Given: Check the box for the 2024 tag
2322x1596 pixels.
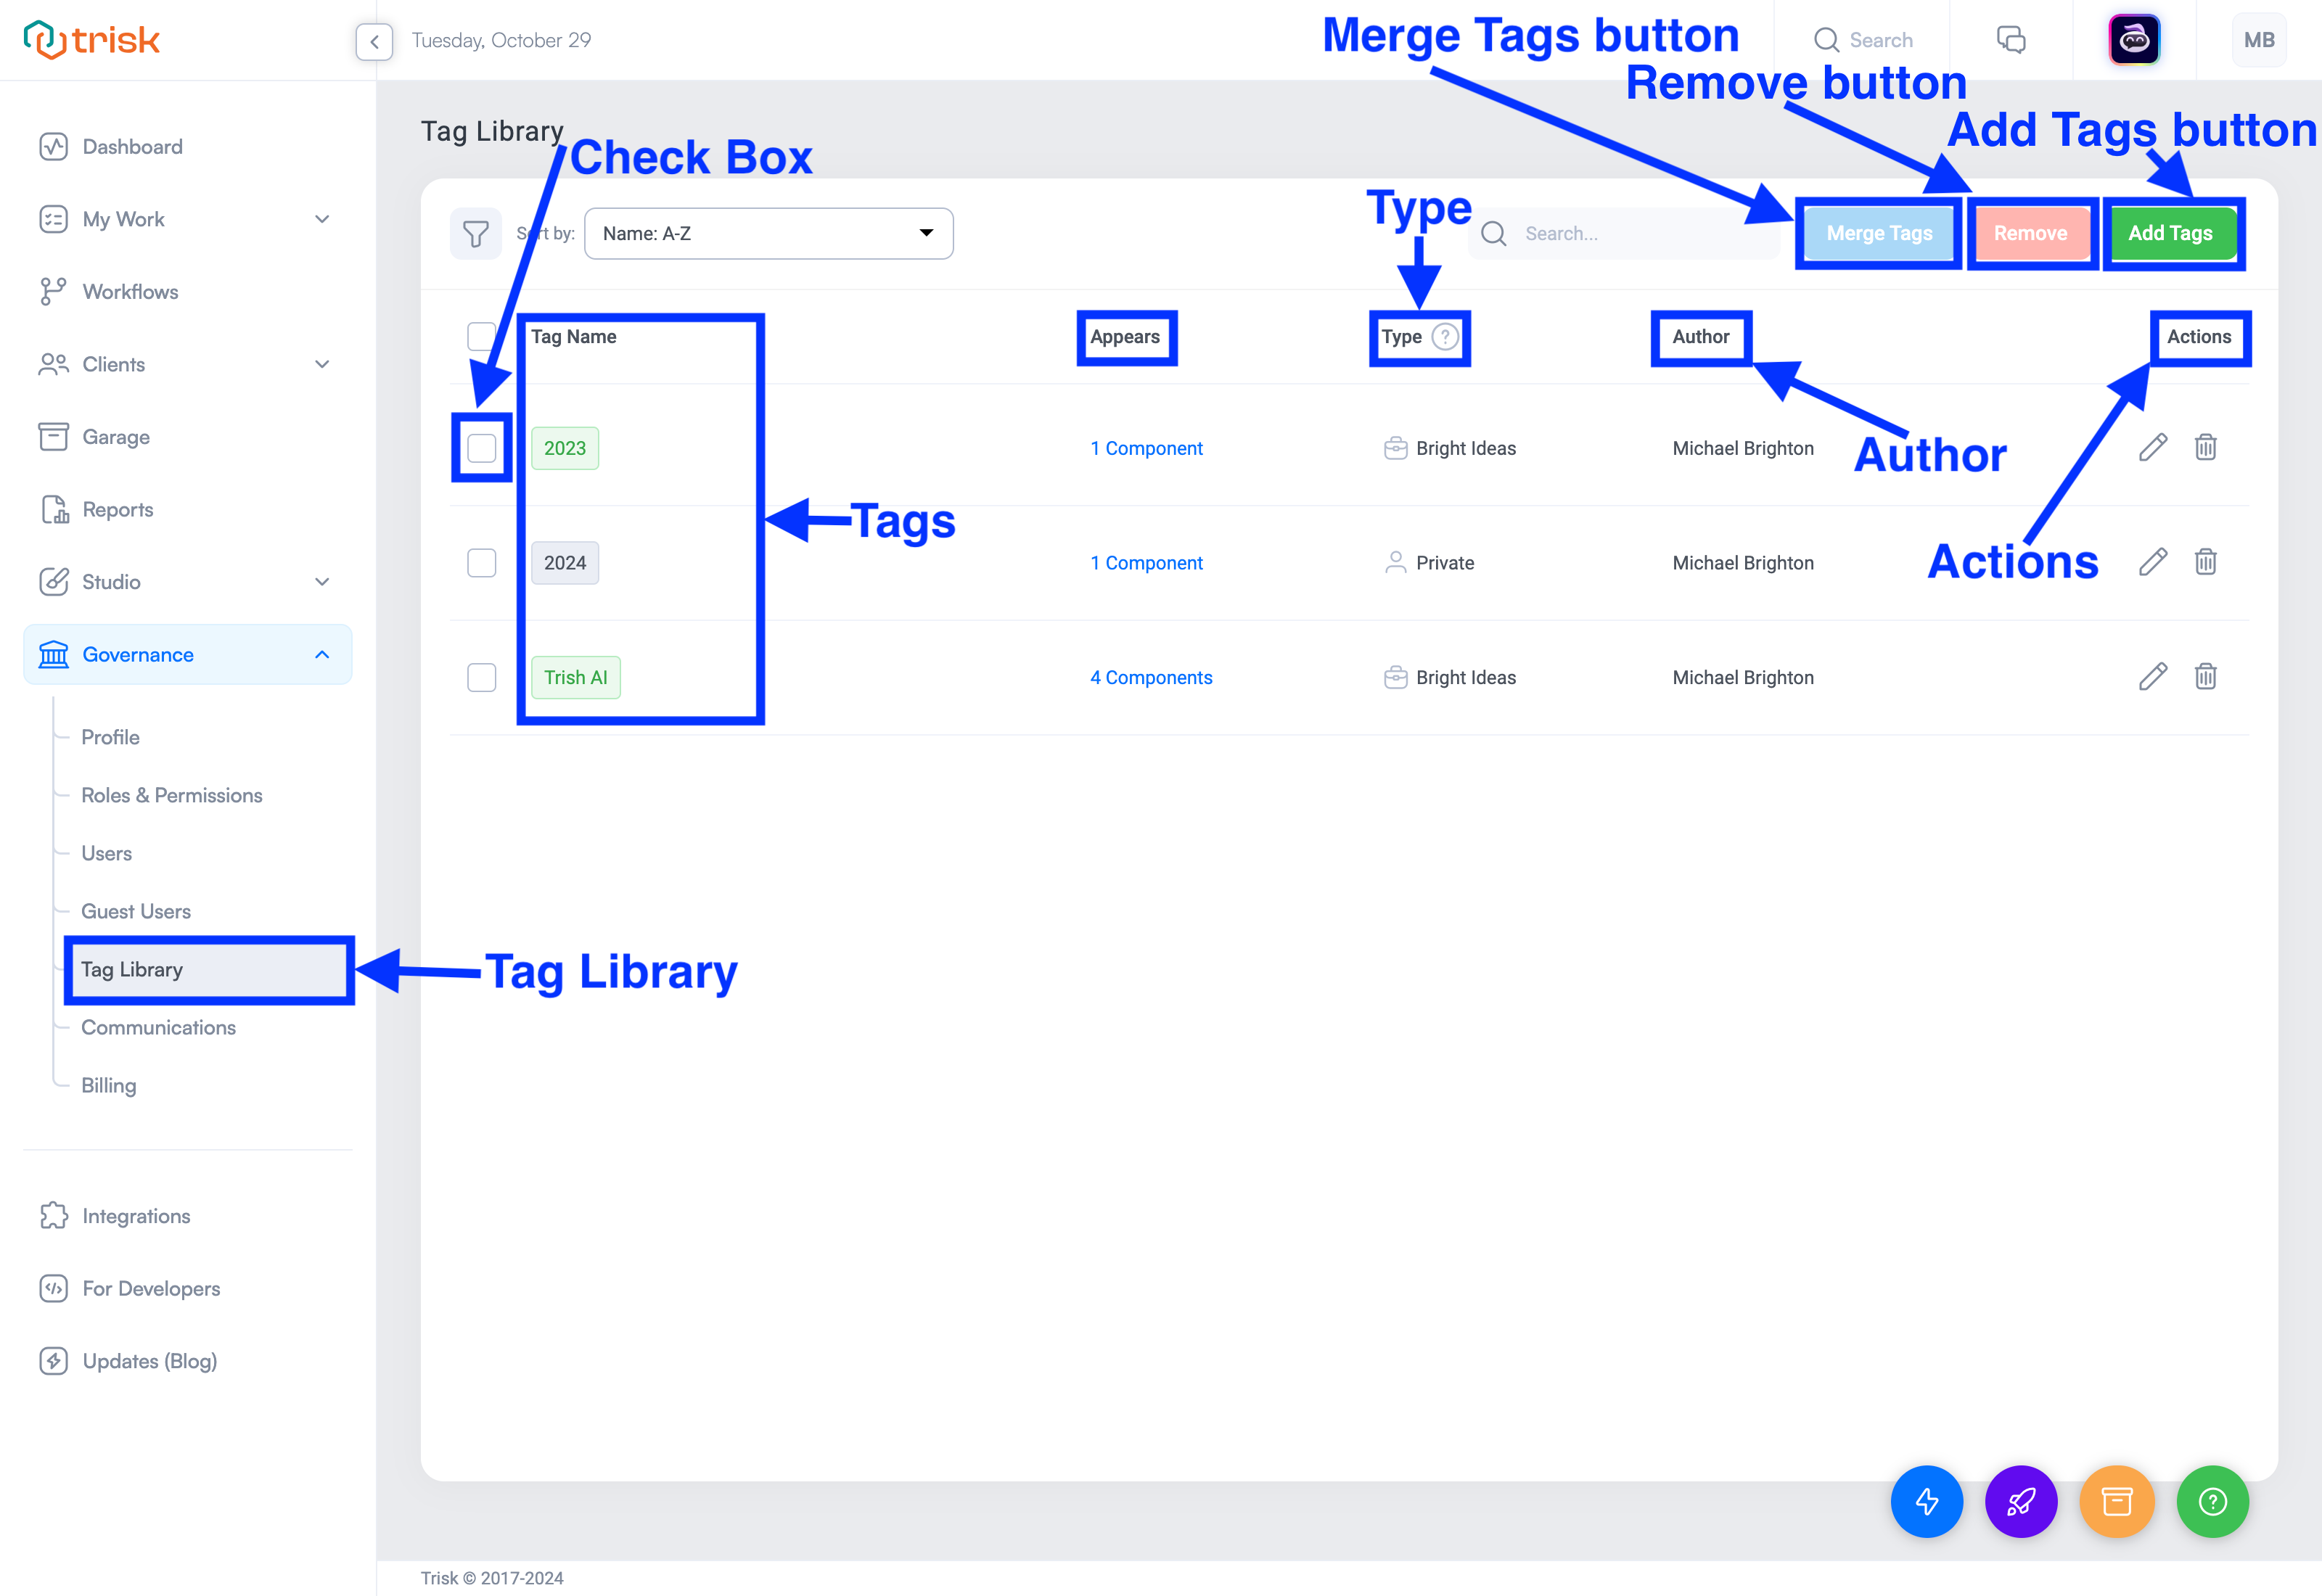Looking at the screenshot, I should [481, 563].
